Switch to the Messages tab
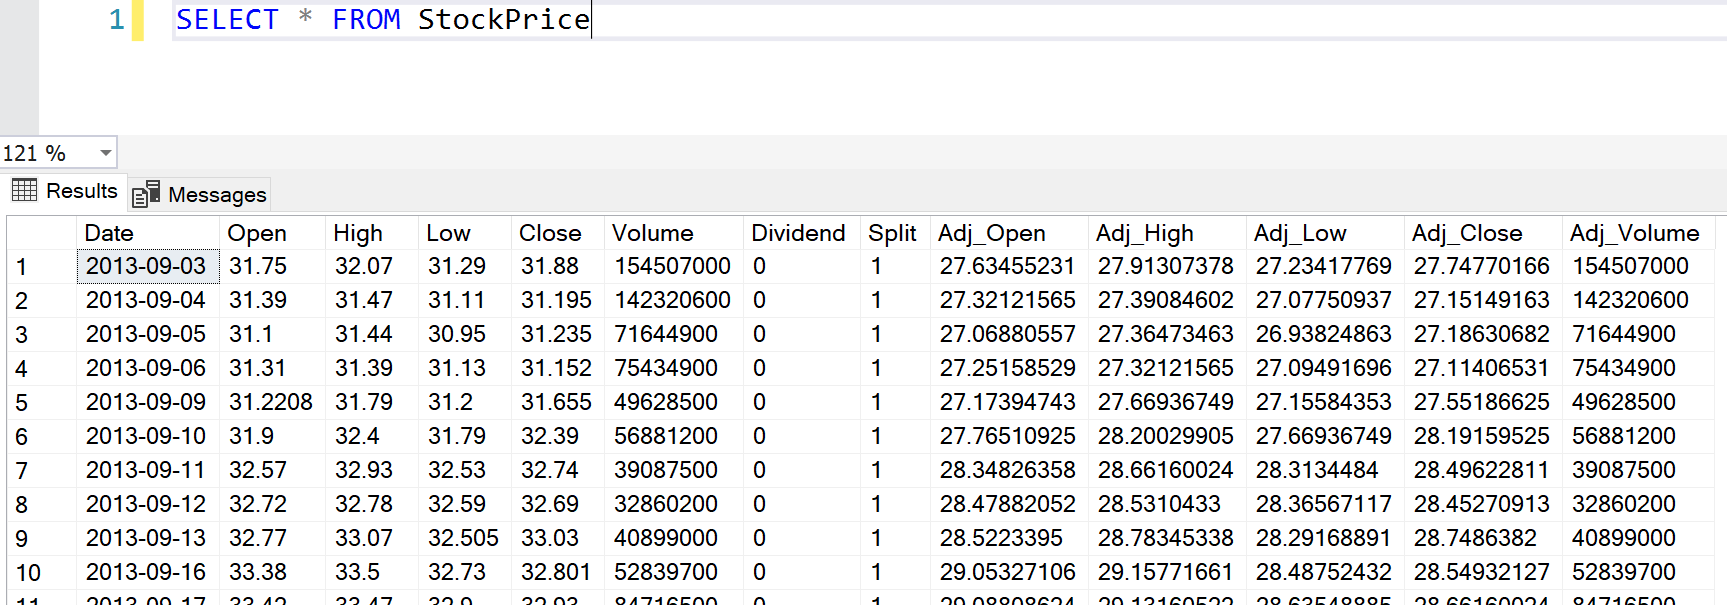1727x605 pixels. (x=217, y=195)
